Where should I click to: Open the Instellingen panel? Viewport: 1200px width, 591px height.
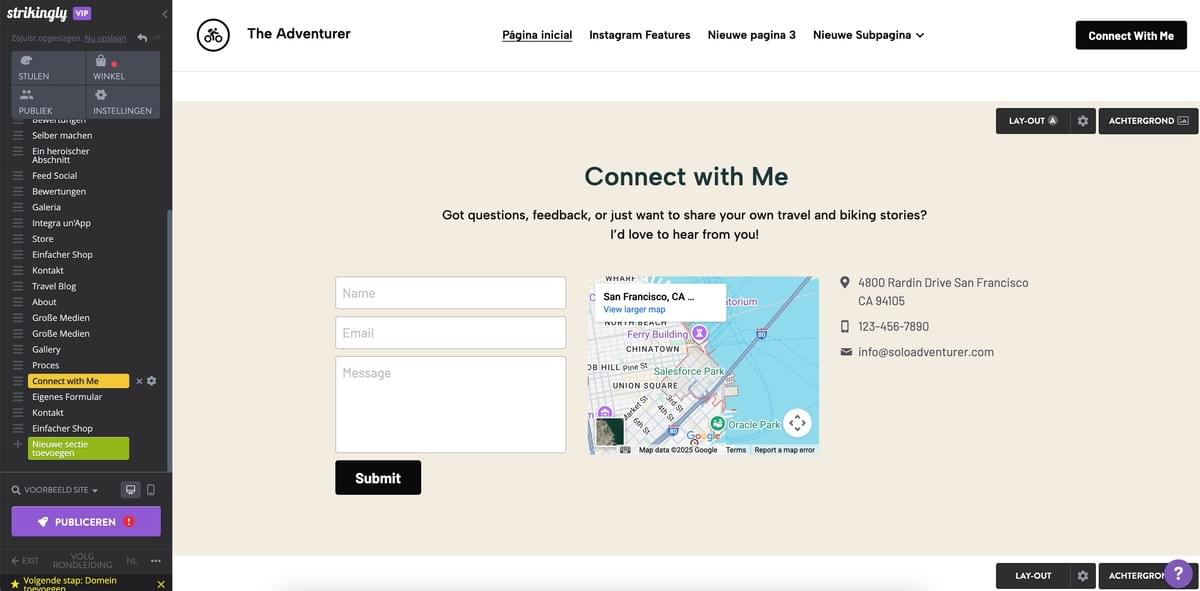point(123,102)
